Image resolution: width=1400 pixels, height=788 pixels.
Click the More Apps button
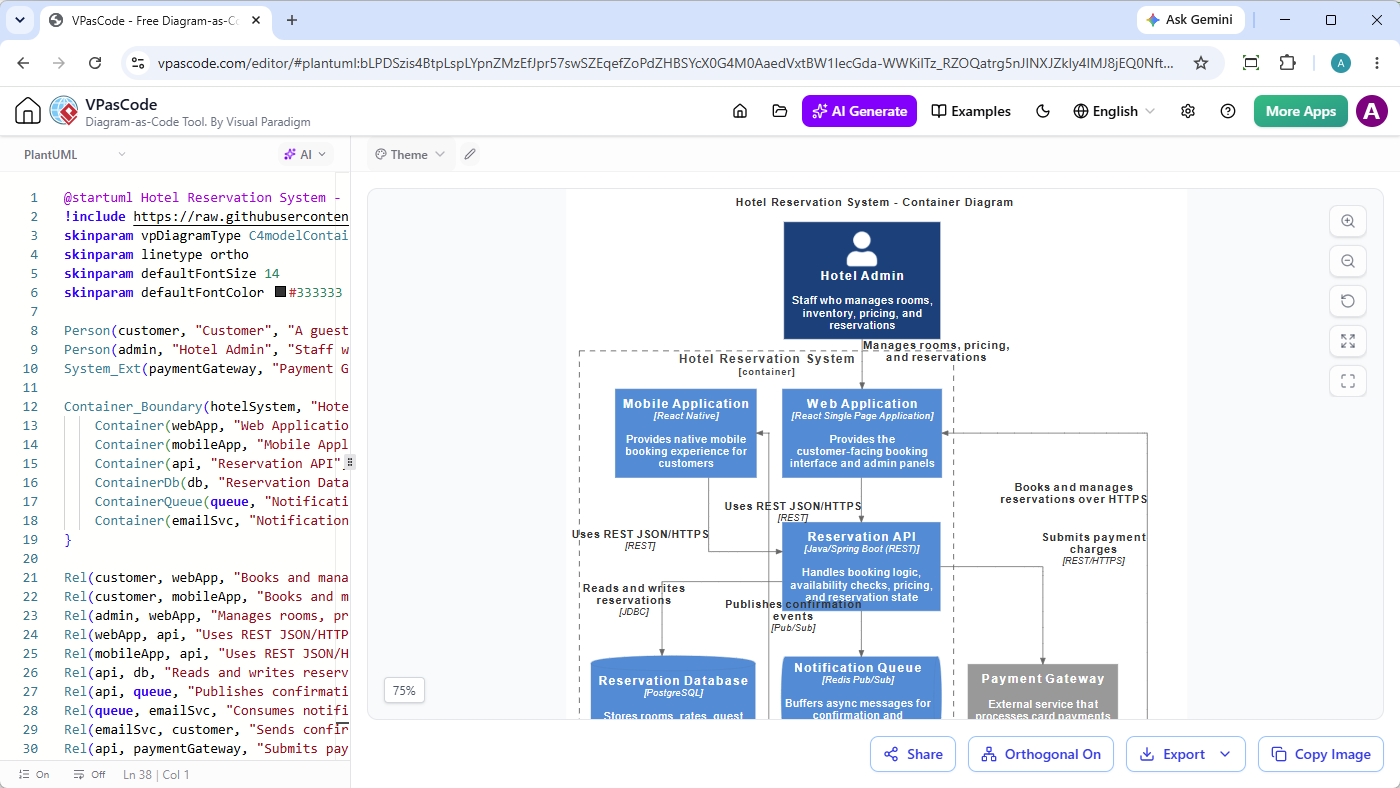click(1300, 111)
